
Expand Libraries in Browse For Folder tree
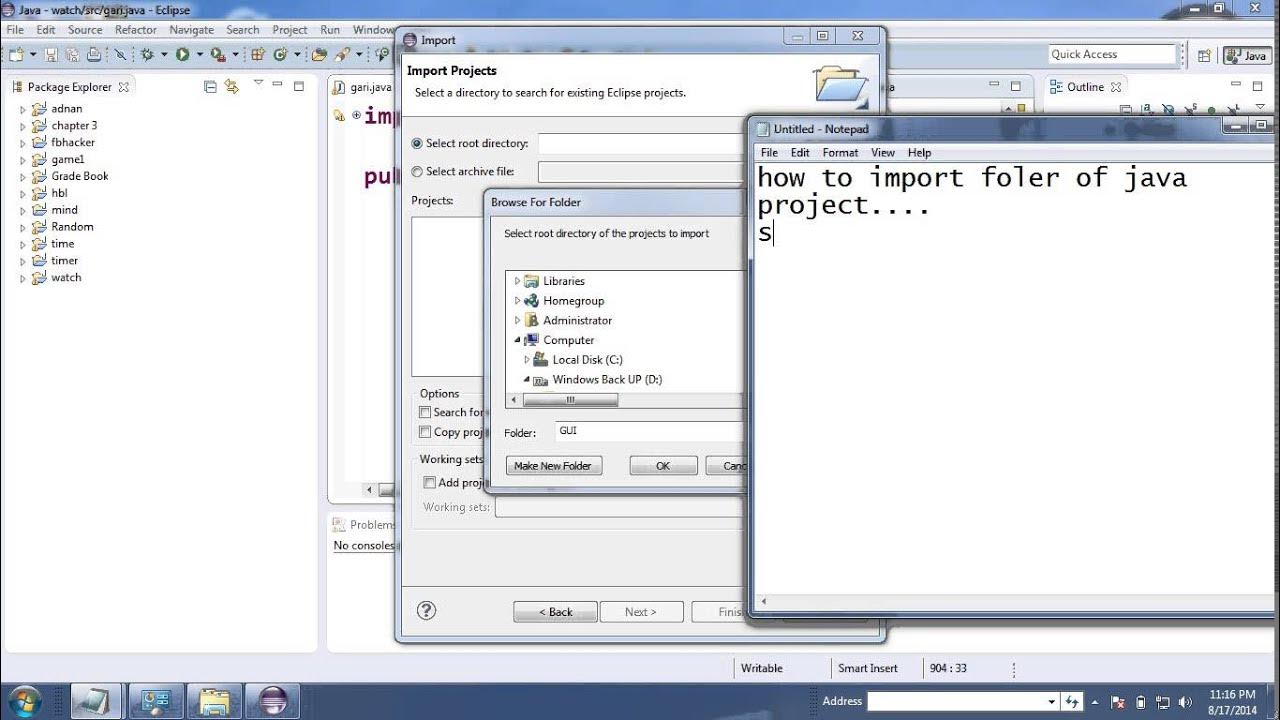[x=517, y=281]
